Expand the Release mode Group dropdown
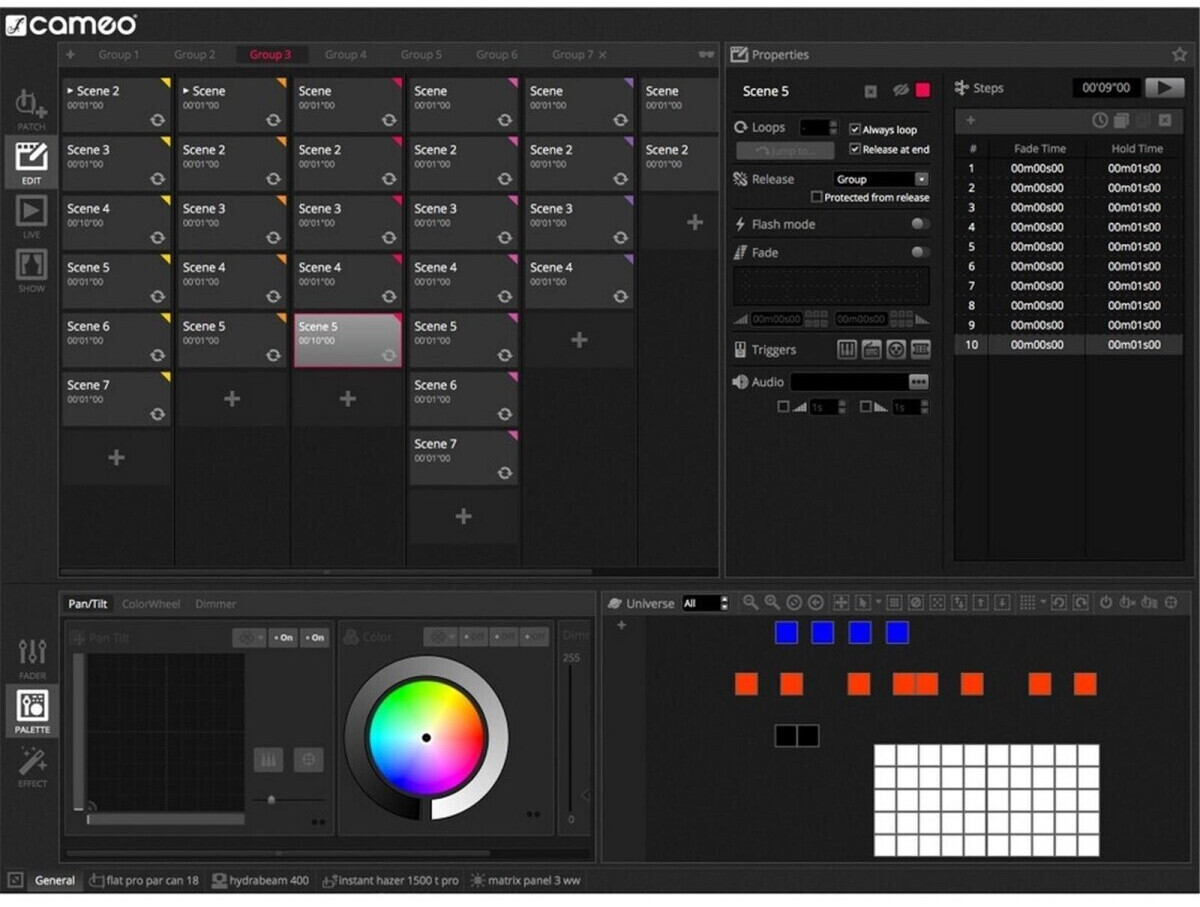Image resolution: width=1200 pixels, height=907 pixels. pos(921,179)
